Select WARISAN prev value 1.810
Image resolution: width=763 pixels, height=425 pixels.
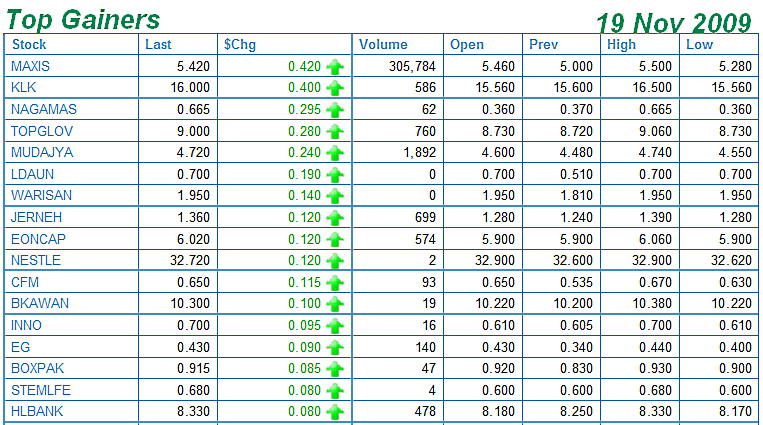pyautogui.click(x=576, y=195)
